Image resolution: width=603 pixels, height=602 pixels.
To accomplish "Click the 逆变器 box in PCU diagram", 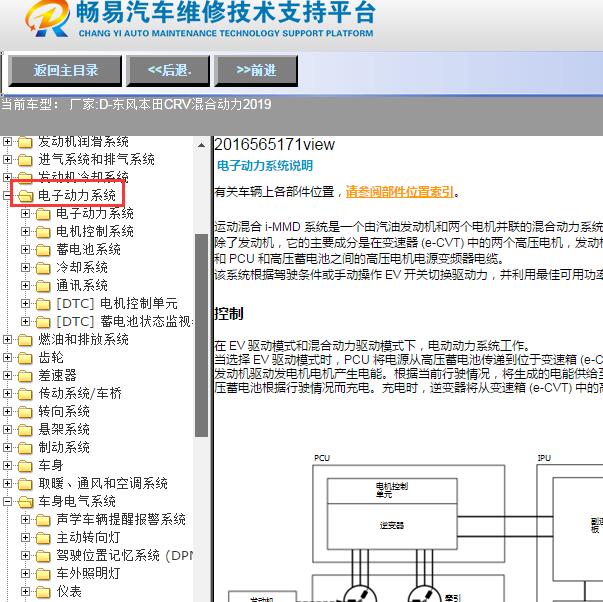I will (392, 525).
